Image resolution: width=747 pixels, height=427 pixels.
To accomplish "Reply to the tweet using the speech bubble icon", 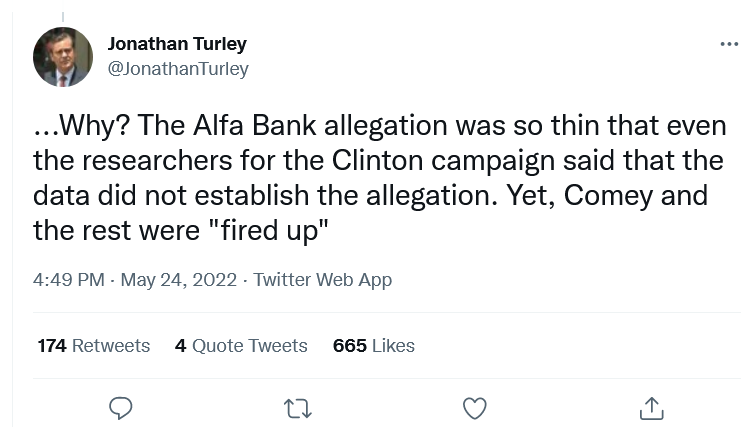I will pyautogui.click(x=121, y=408).
